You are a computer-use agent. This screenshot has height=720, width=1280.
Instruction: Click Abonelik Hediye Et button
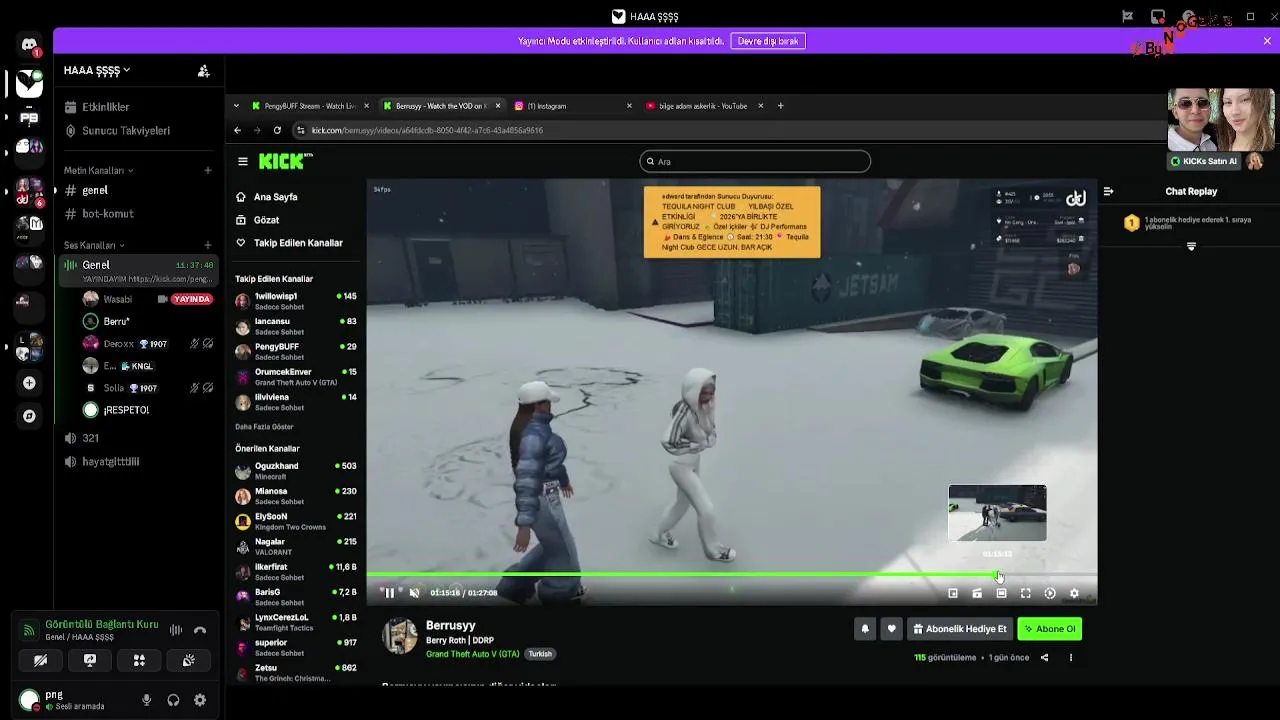[x=960, y=629]
